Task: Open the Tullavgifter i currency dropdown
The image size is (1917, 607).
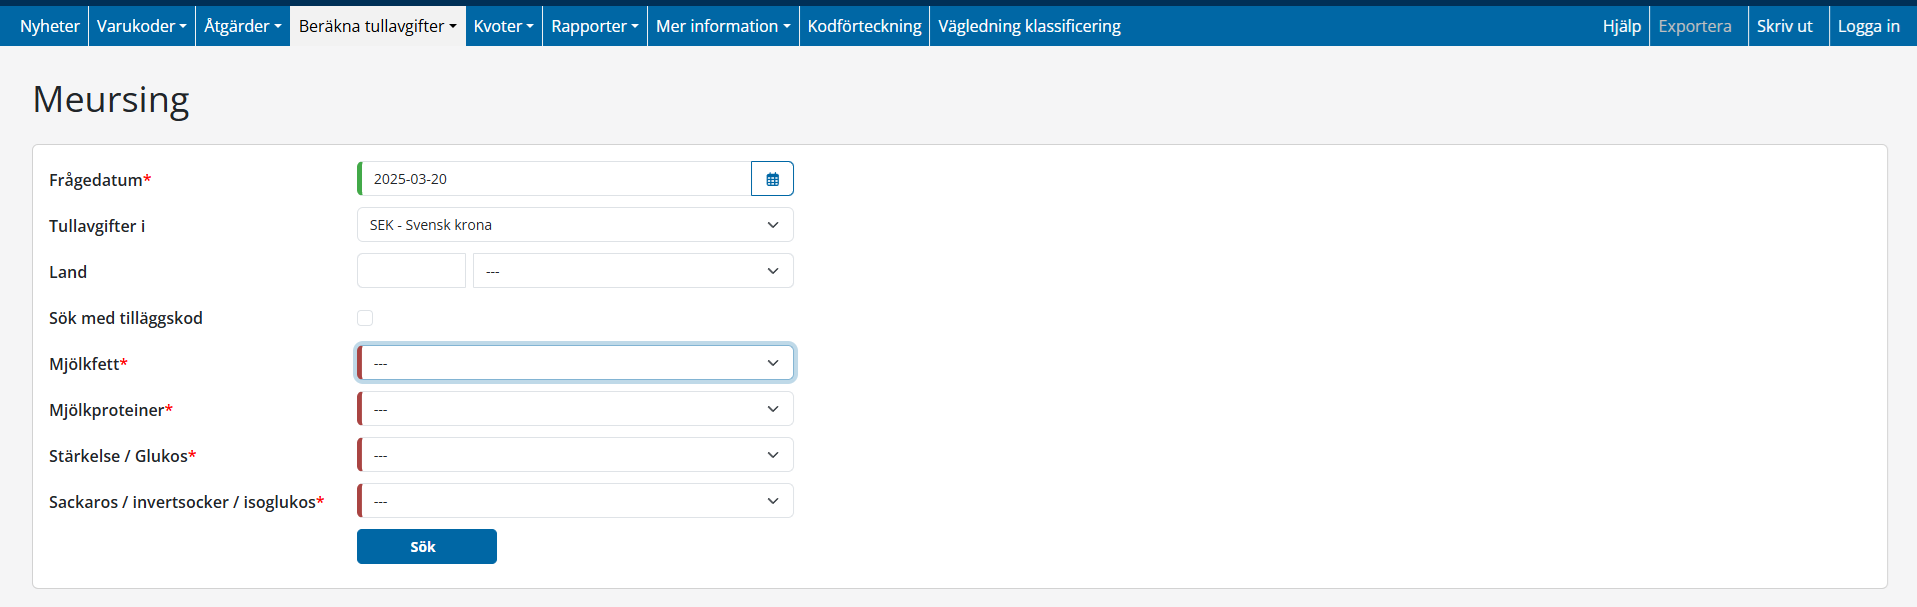Action: (x=574, y=225)
